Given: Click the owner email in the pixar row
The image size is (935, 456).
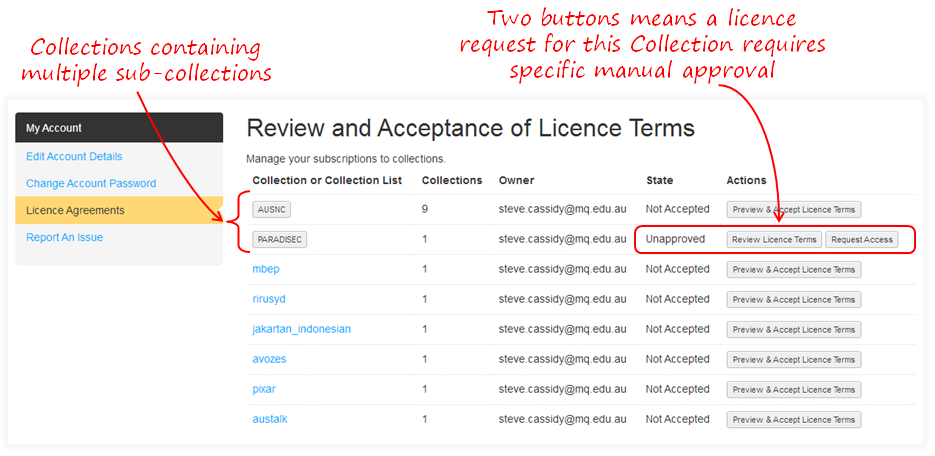Looking at the screenshot, I should pos(562,389).
